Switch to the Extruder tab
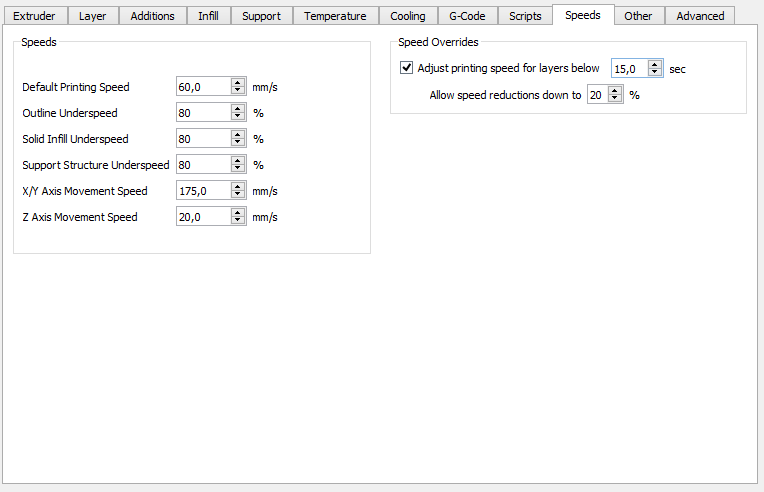Viewport: 764px width, 492px height. [34, 16]
